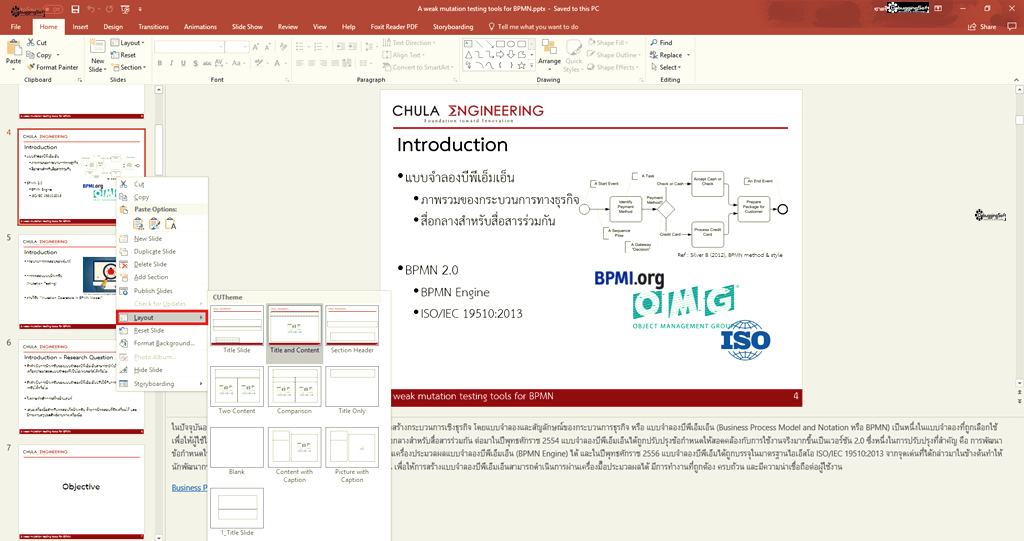This screenshot has width=1024, height=541.
Task: Select slide 6 thumbnail in slide panel
Action: click(x=81, y=387)
